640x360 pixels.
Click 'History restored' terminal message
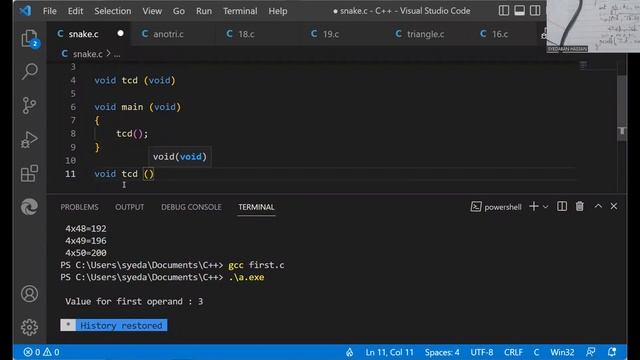[121, 325]
